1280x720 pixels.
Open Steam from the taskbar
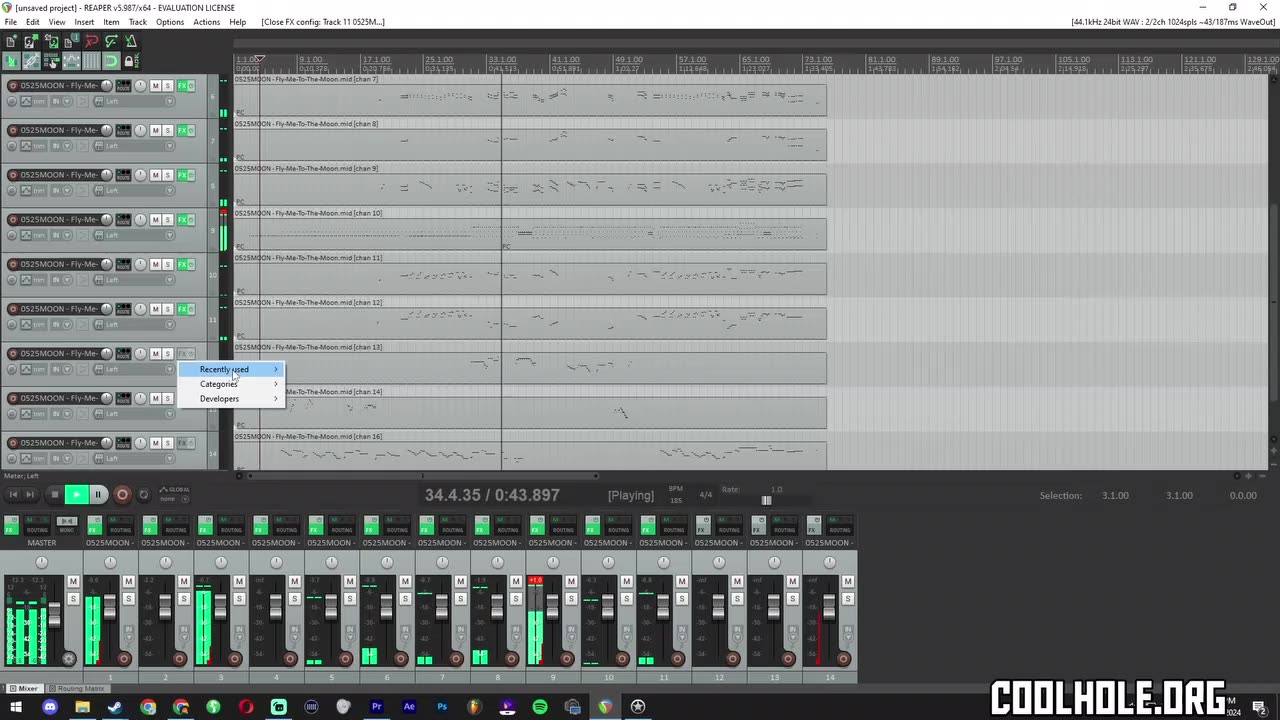click(114, 706)
